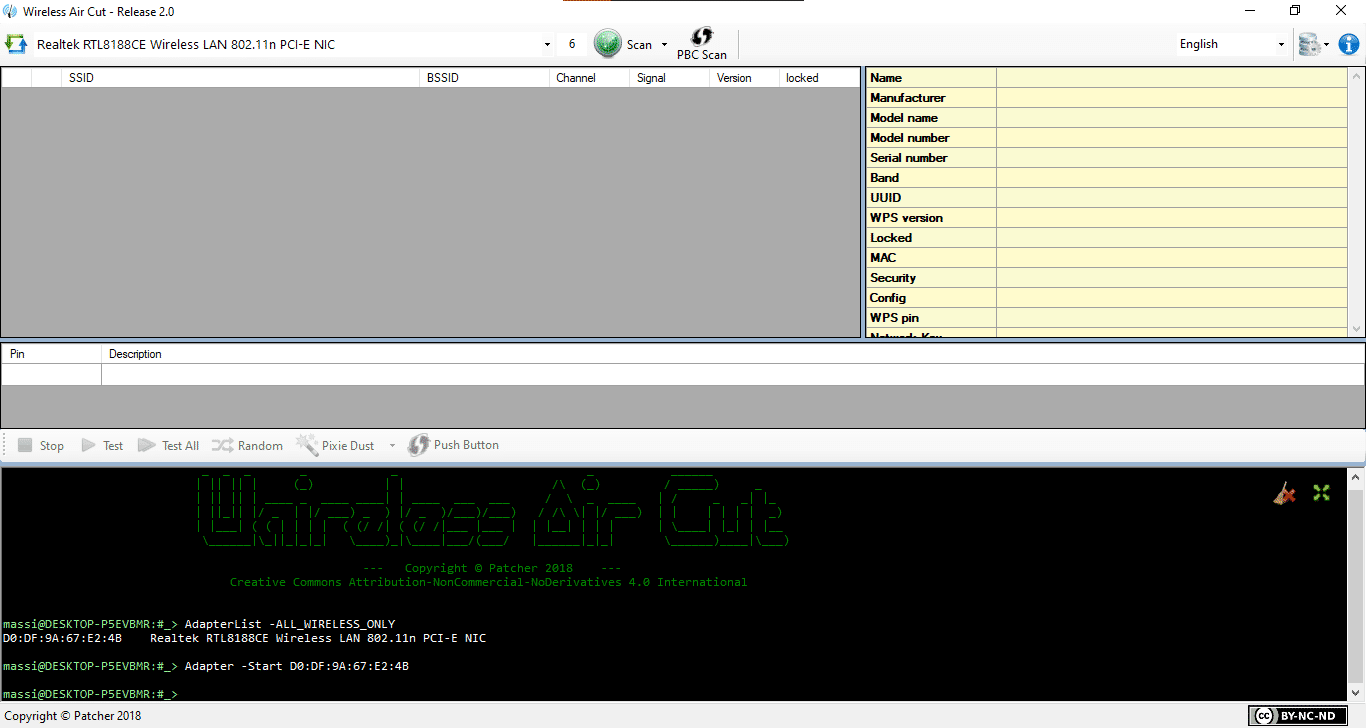Expand the database icon dropdown arrow
The height and width of the screenshot is (728, 1366).
1327,45
